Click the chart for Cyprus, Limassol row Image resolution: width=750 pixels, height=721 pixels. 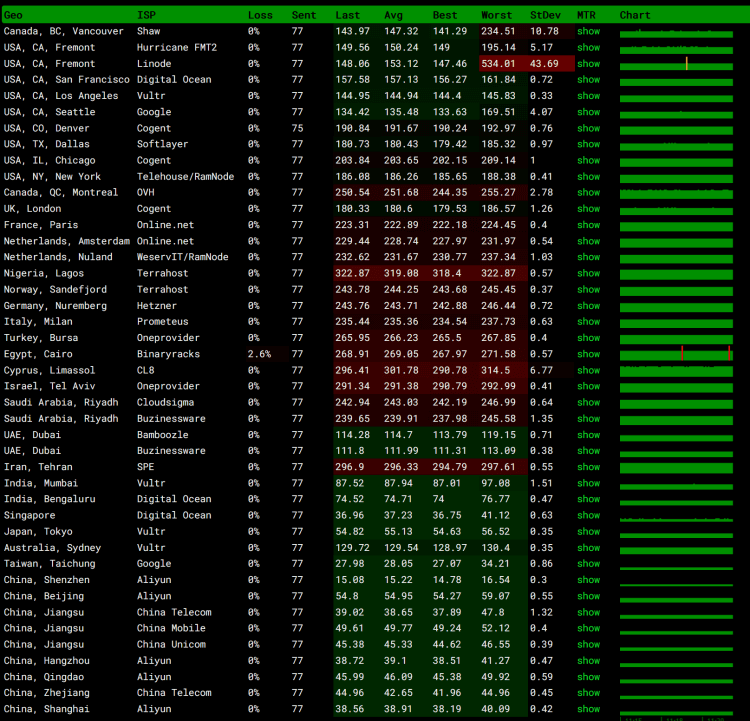676,371
